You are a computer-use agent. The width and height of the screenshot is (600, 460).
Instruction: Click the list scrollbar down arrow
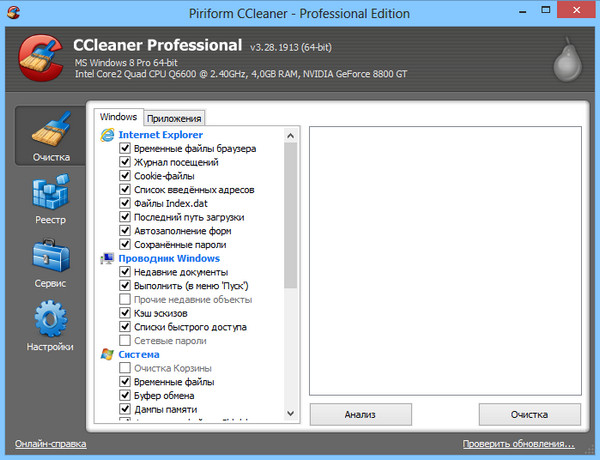pos(291,413)
